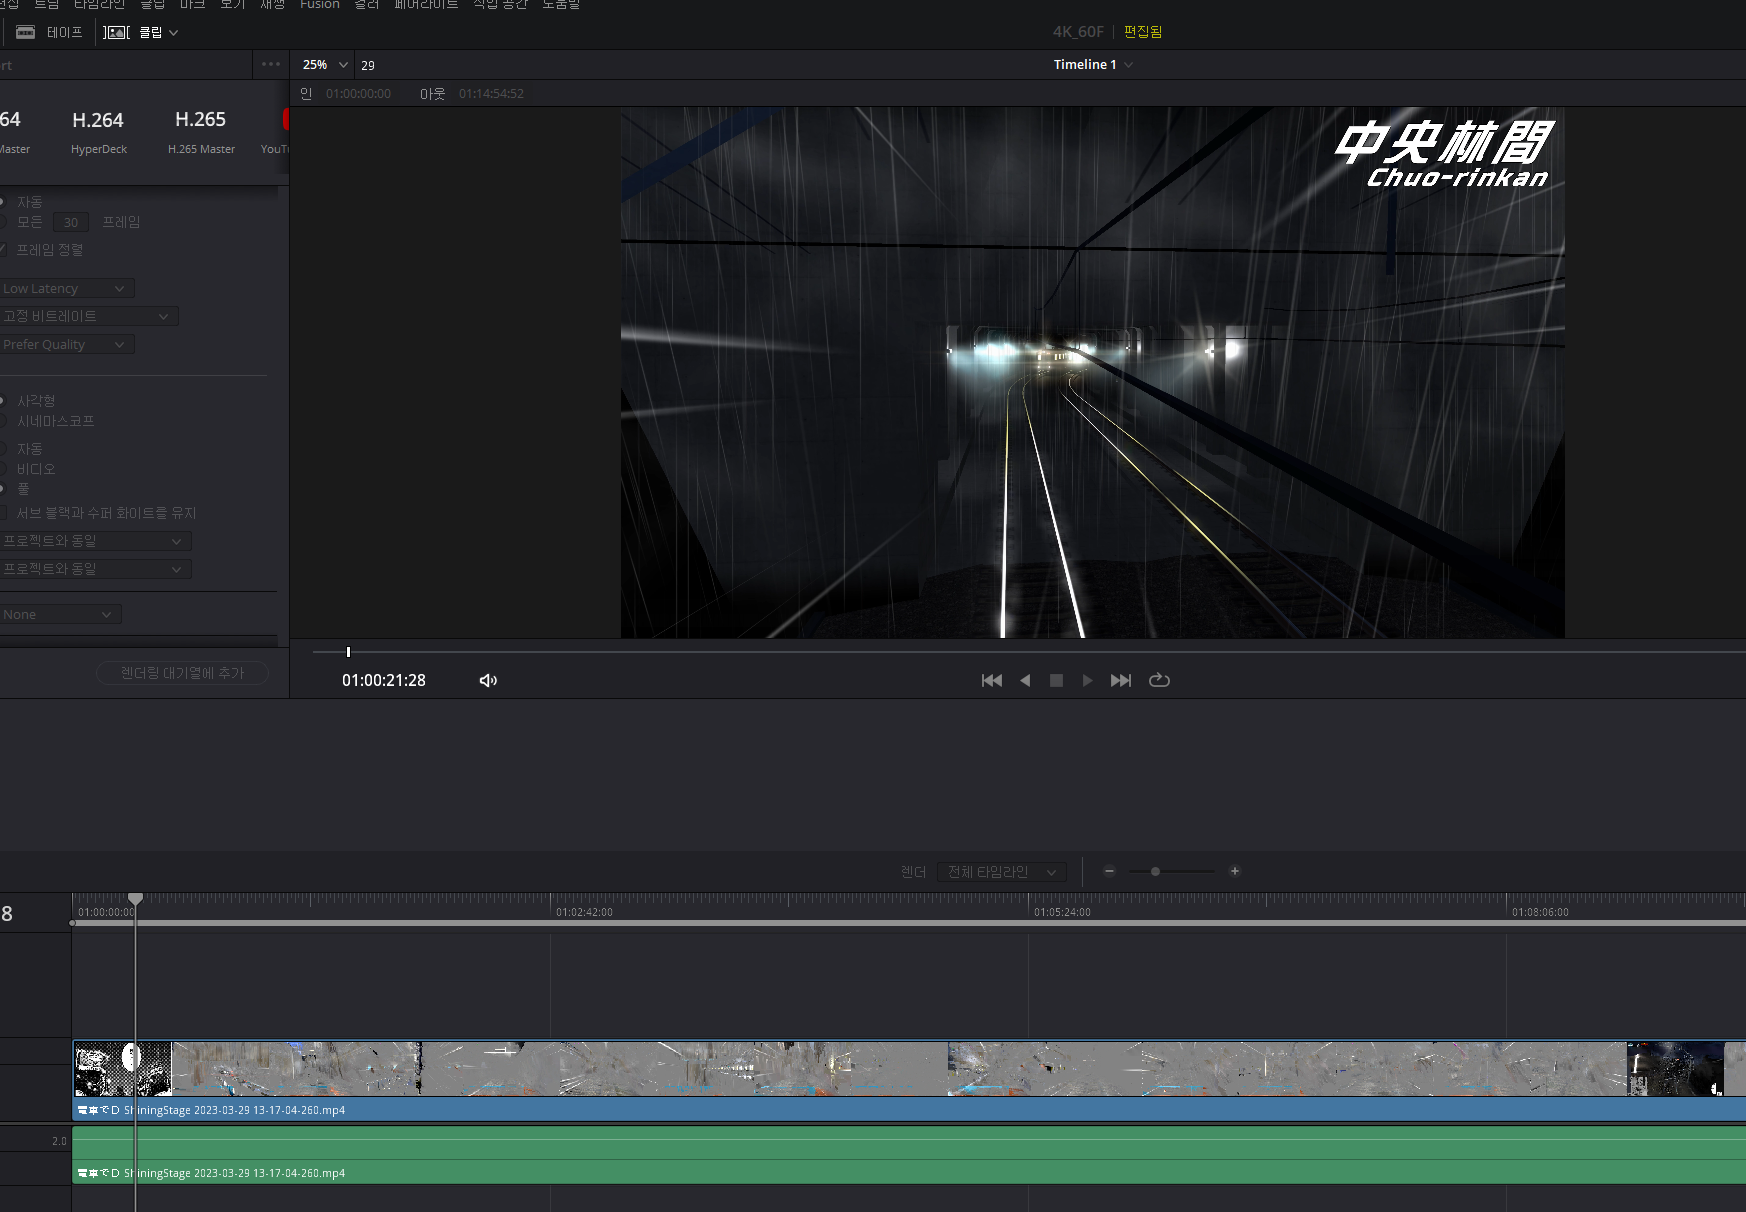Enable 서브 블랙과 수퍼 화이트를 유지 checkbox
The image size is (1746, 1212).
click(3, 512)
